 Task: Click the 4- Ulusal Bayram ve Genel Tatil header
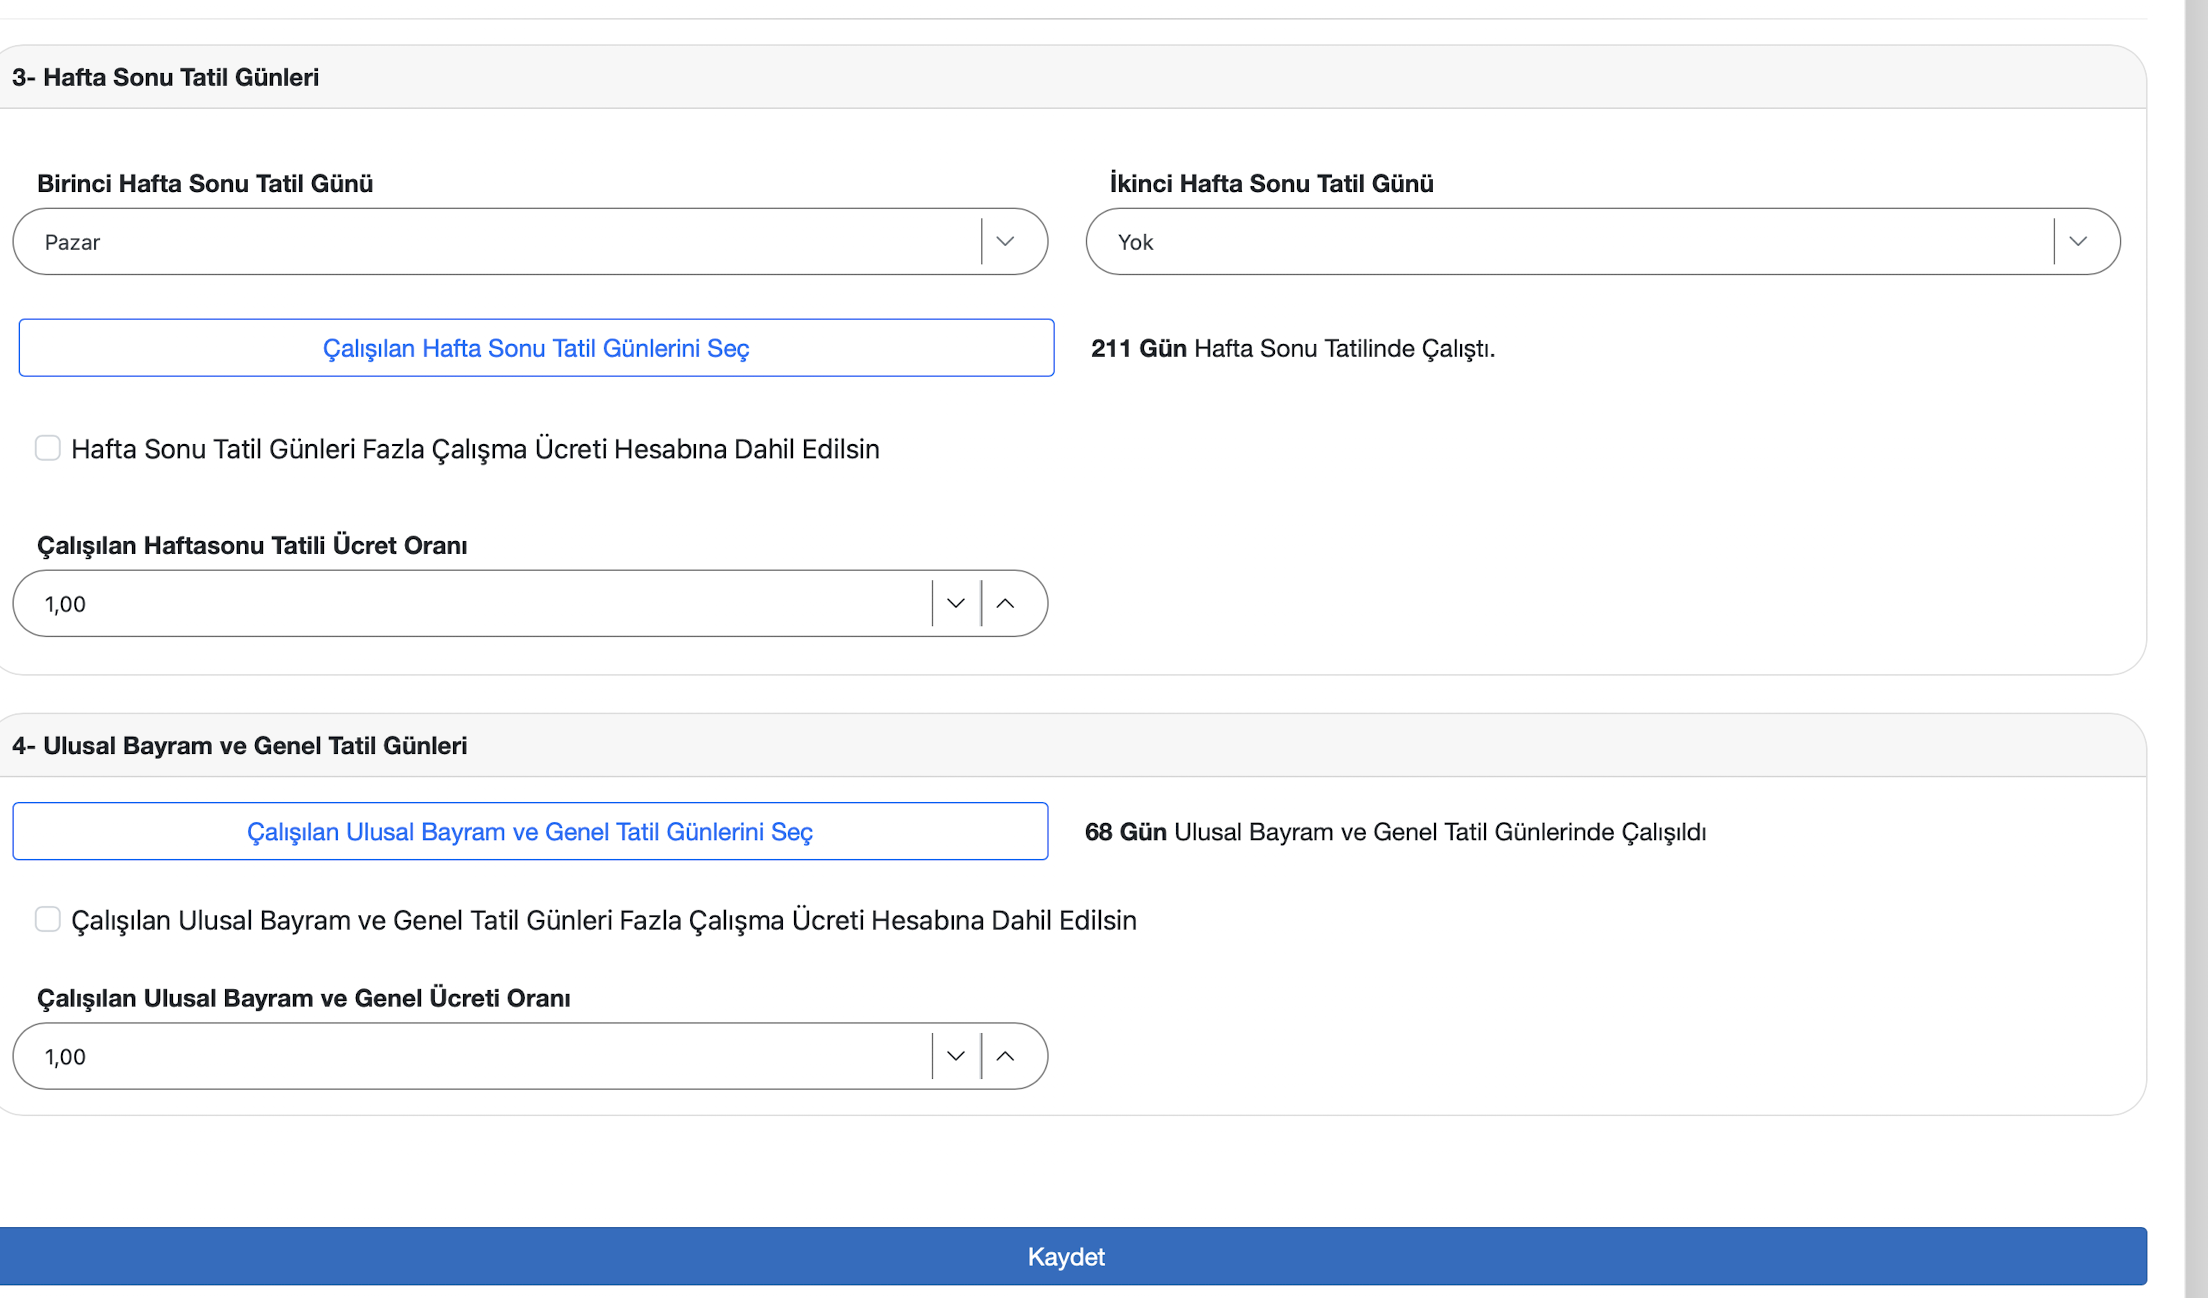[240, 746]
